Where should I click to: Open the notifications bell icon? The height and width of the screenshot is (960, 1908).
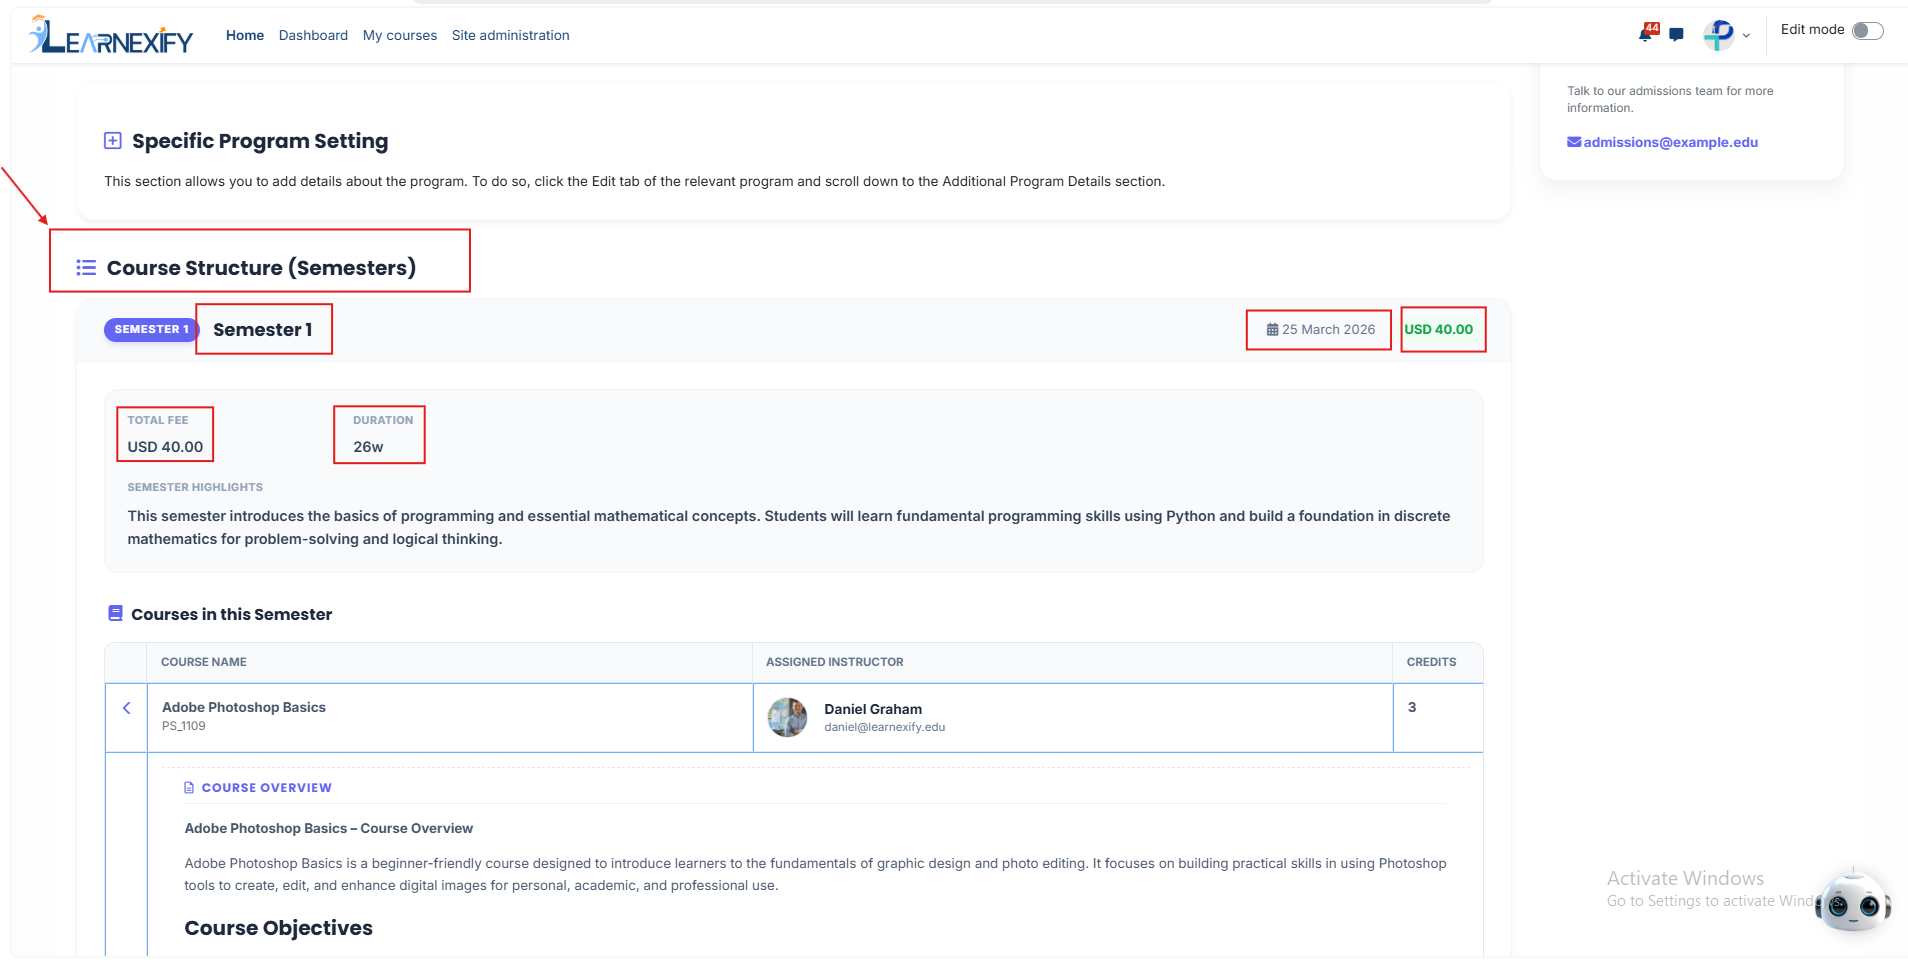[1646, 34]
